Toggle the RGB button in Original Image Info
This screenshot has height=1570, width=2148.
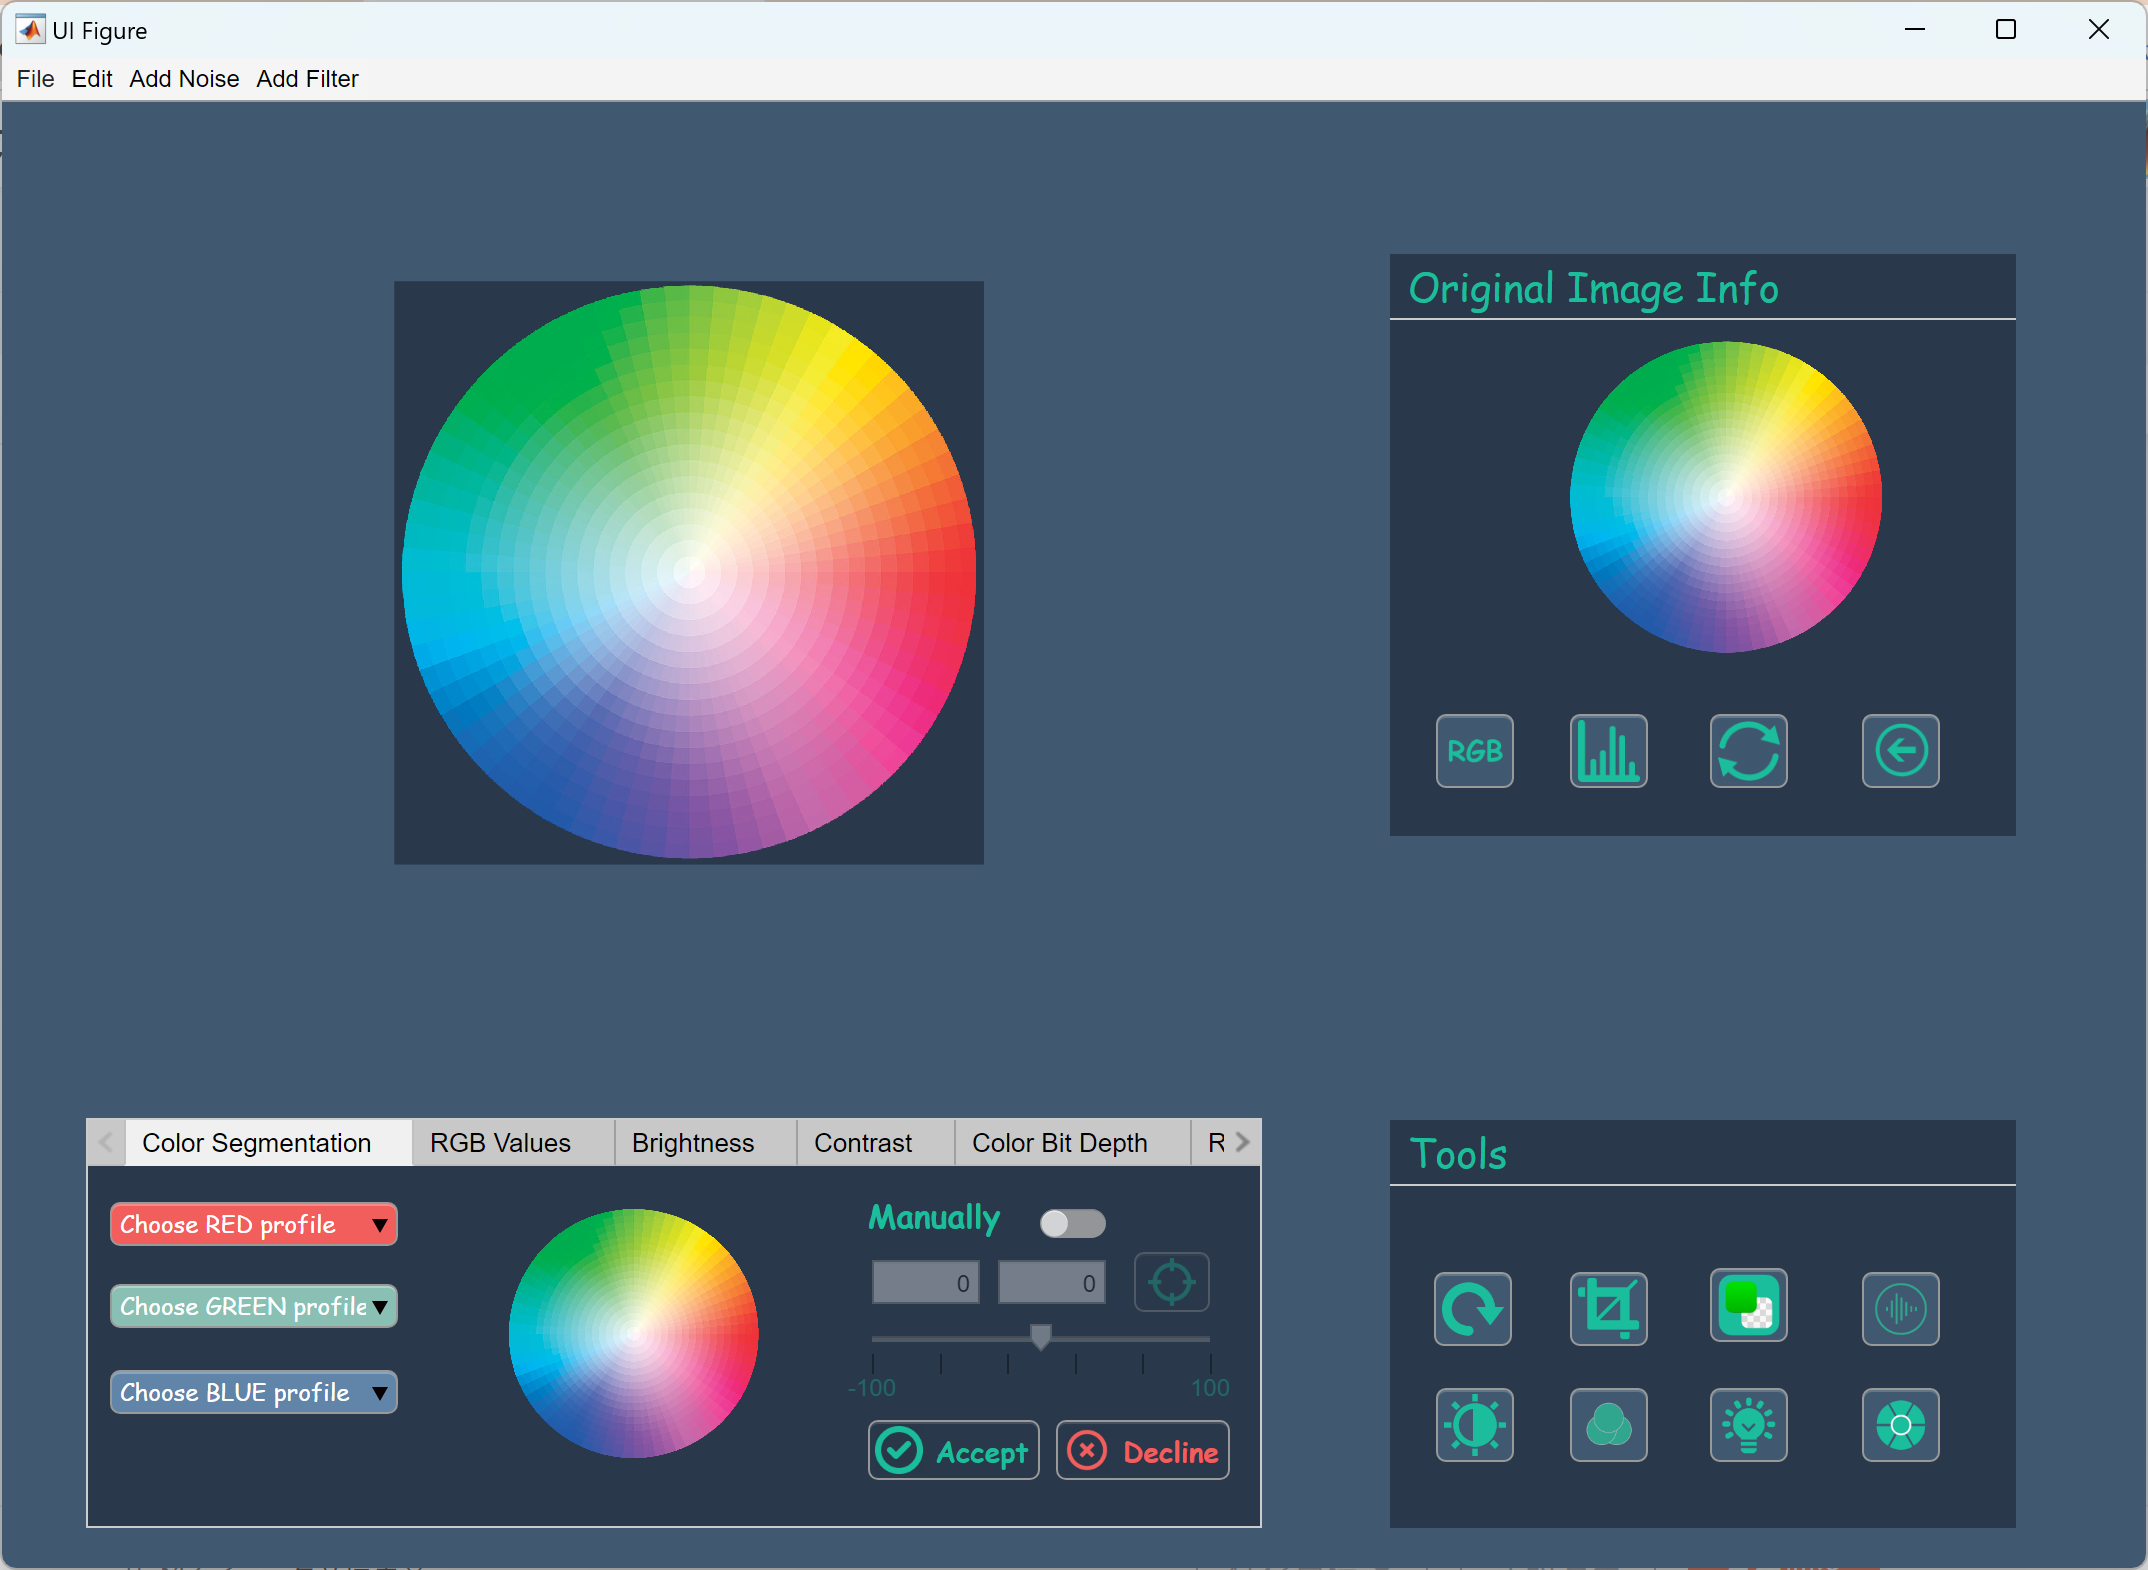[x=1476, y=751]
